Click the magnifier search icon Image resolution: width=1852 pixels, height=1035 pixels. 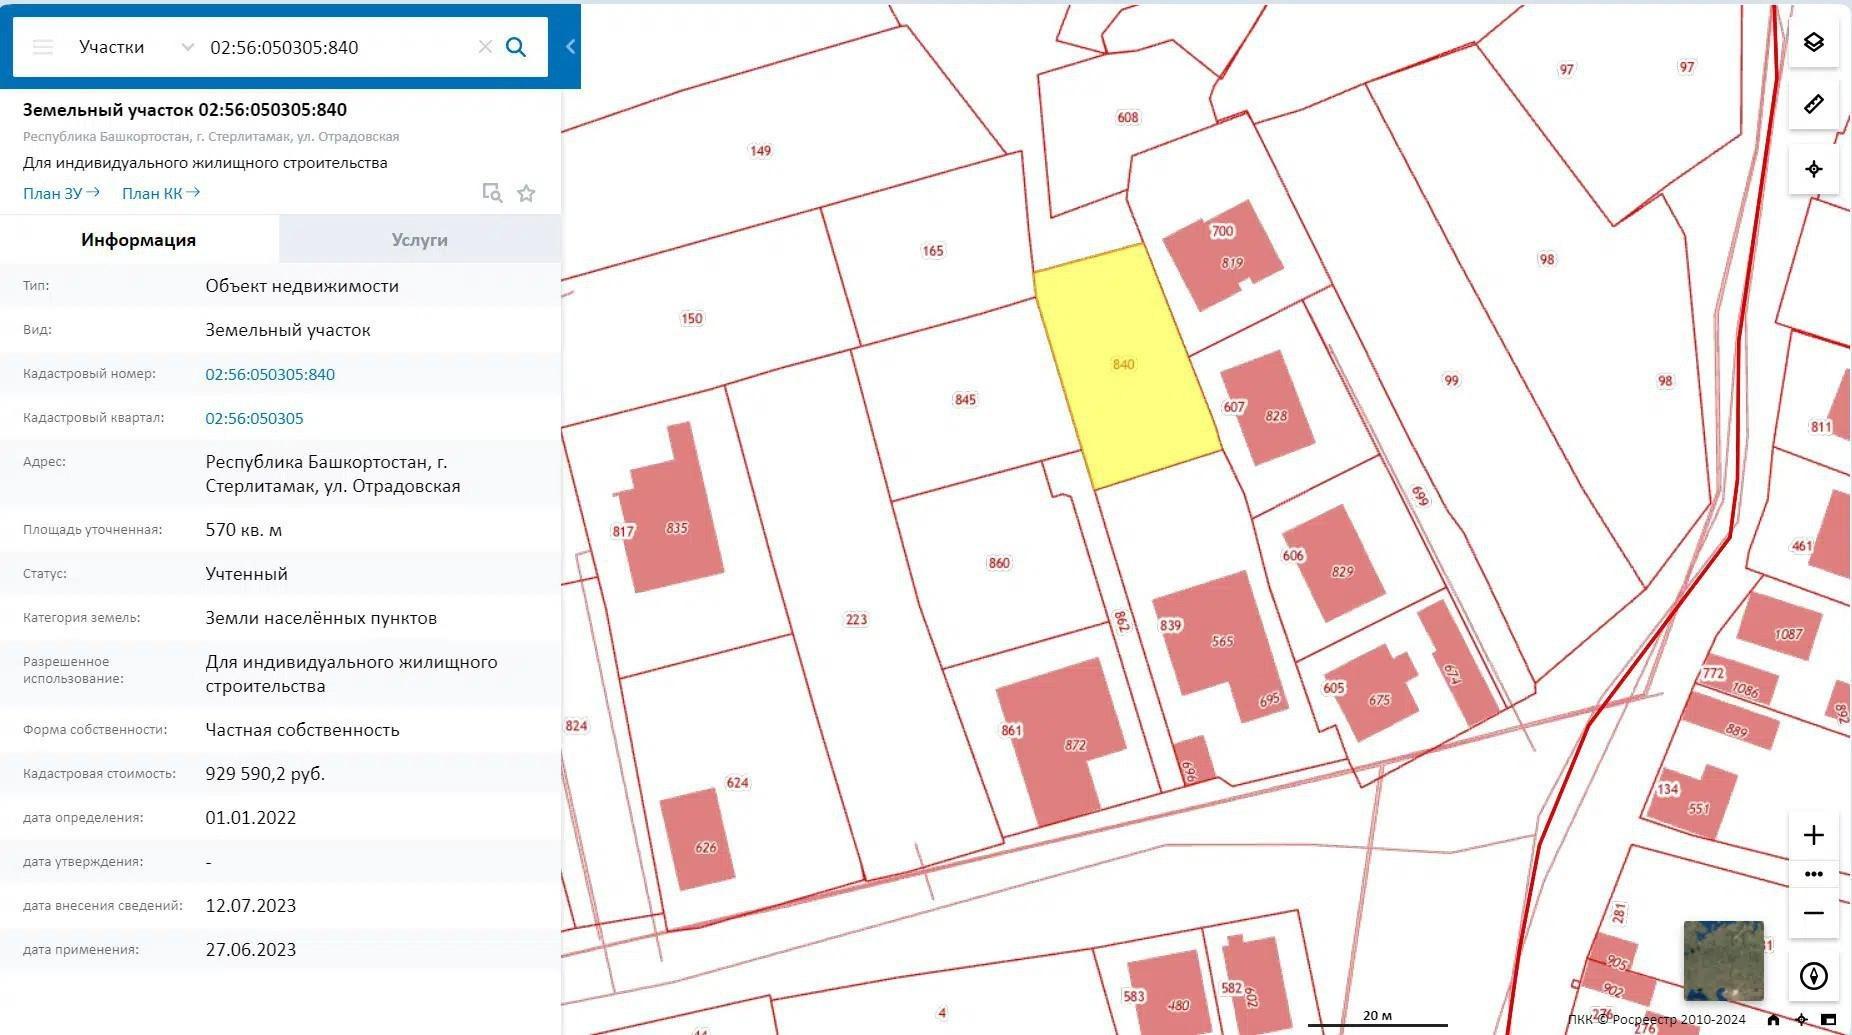click(516, 47)
